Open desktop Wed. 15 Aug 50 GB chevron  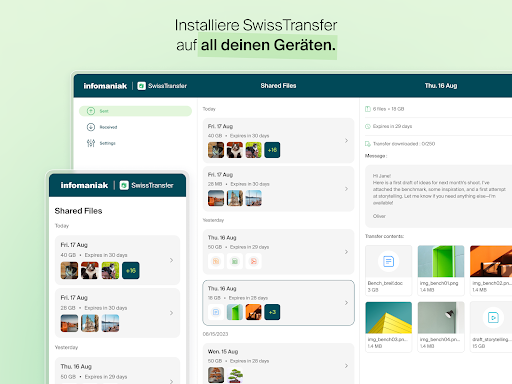coord(346,366)
